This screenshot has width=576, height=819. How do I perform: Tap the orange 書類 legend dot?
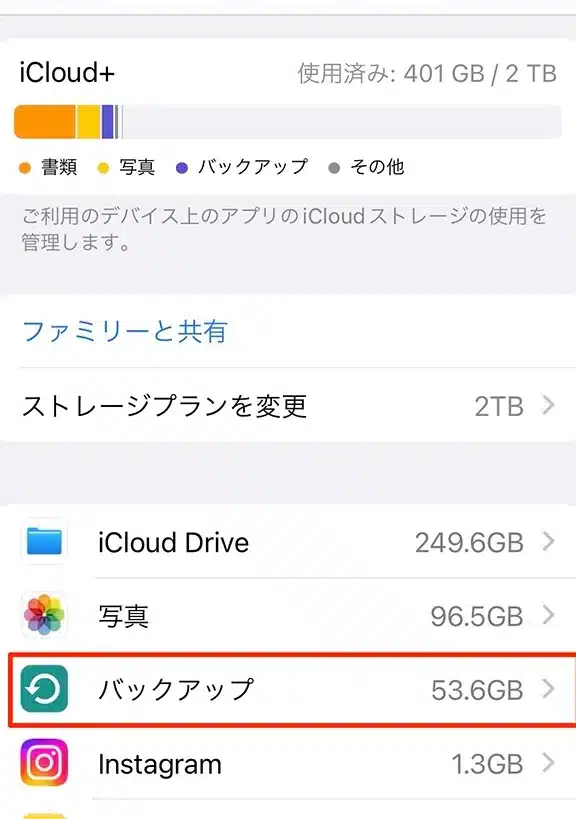pyautogui.click(x=22, y=167)
